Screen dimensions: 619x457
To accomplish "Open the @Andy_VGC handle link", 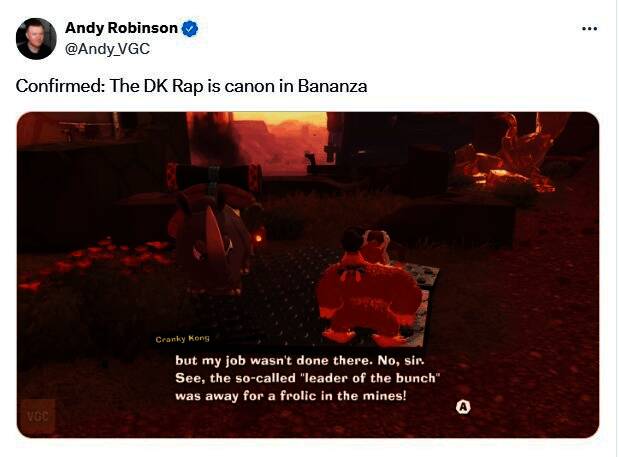I will click(x=107, y=49).
